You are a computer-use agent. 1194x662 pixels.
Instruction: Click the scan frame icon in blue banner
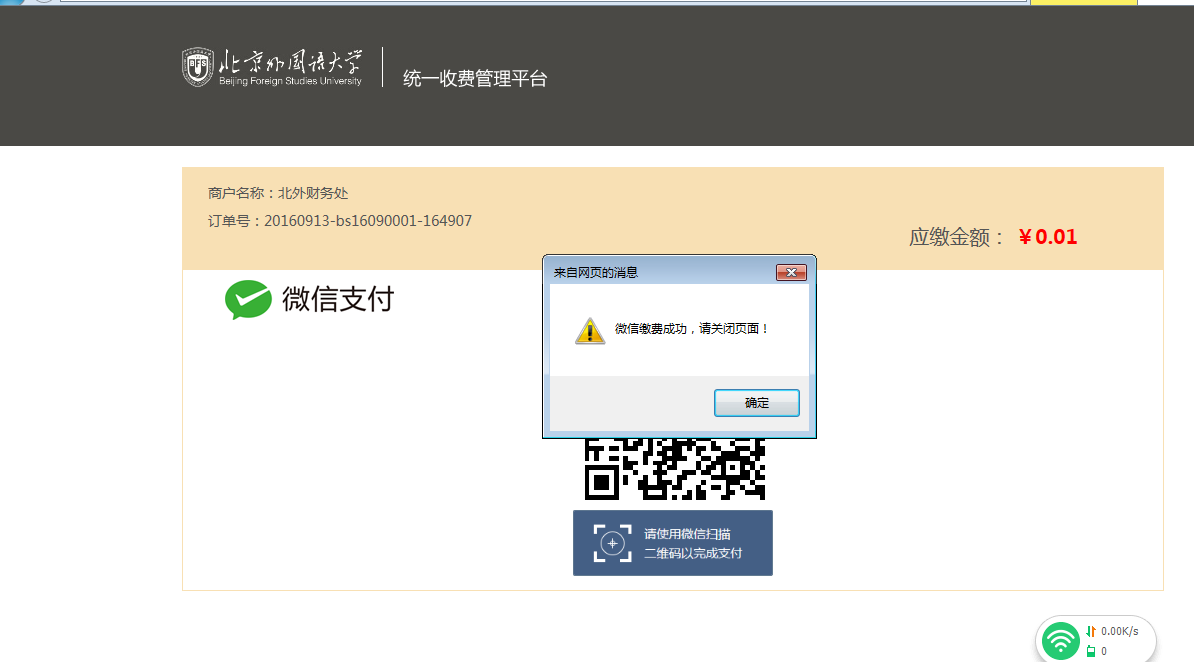point(612,543)
